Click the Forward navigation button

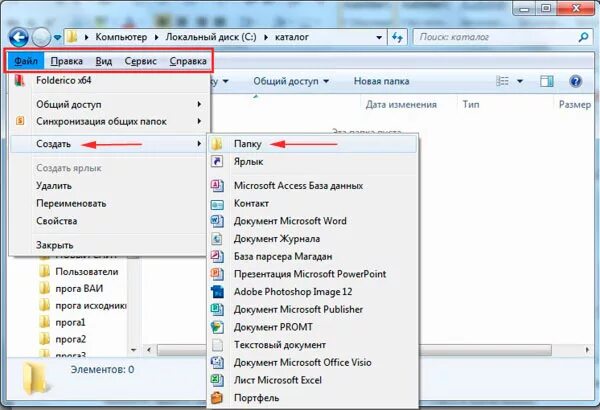[x=41, y=38]
